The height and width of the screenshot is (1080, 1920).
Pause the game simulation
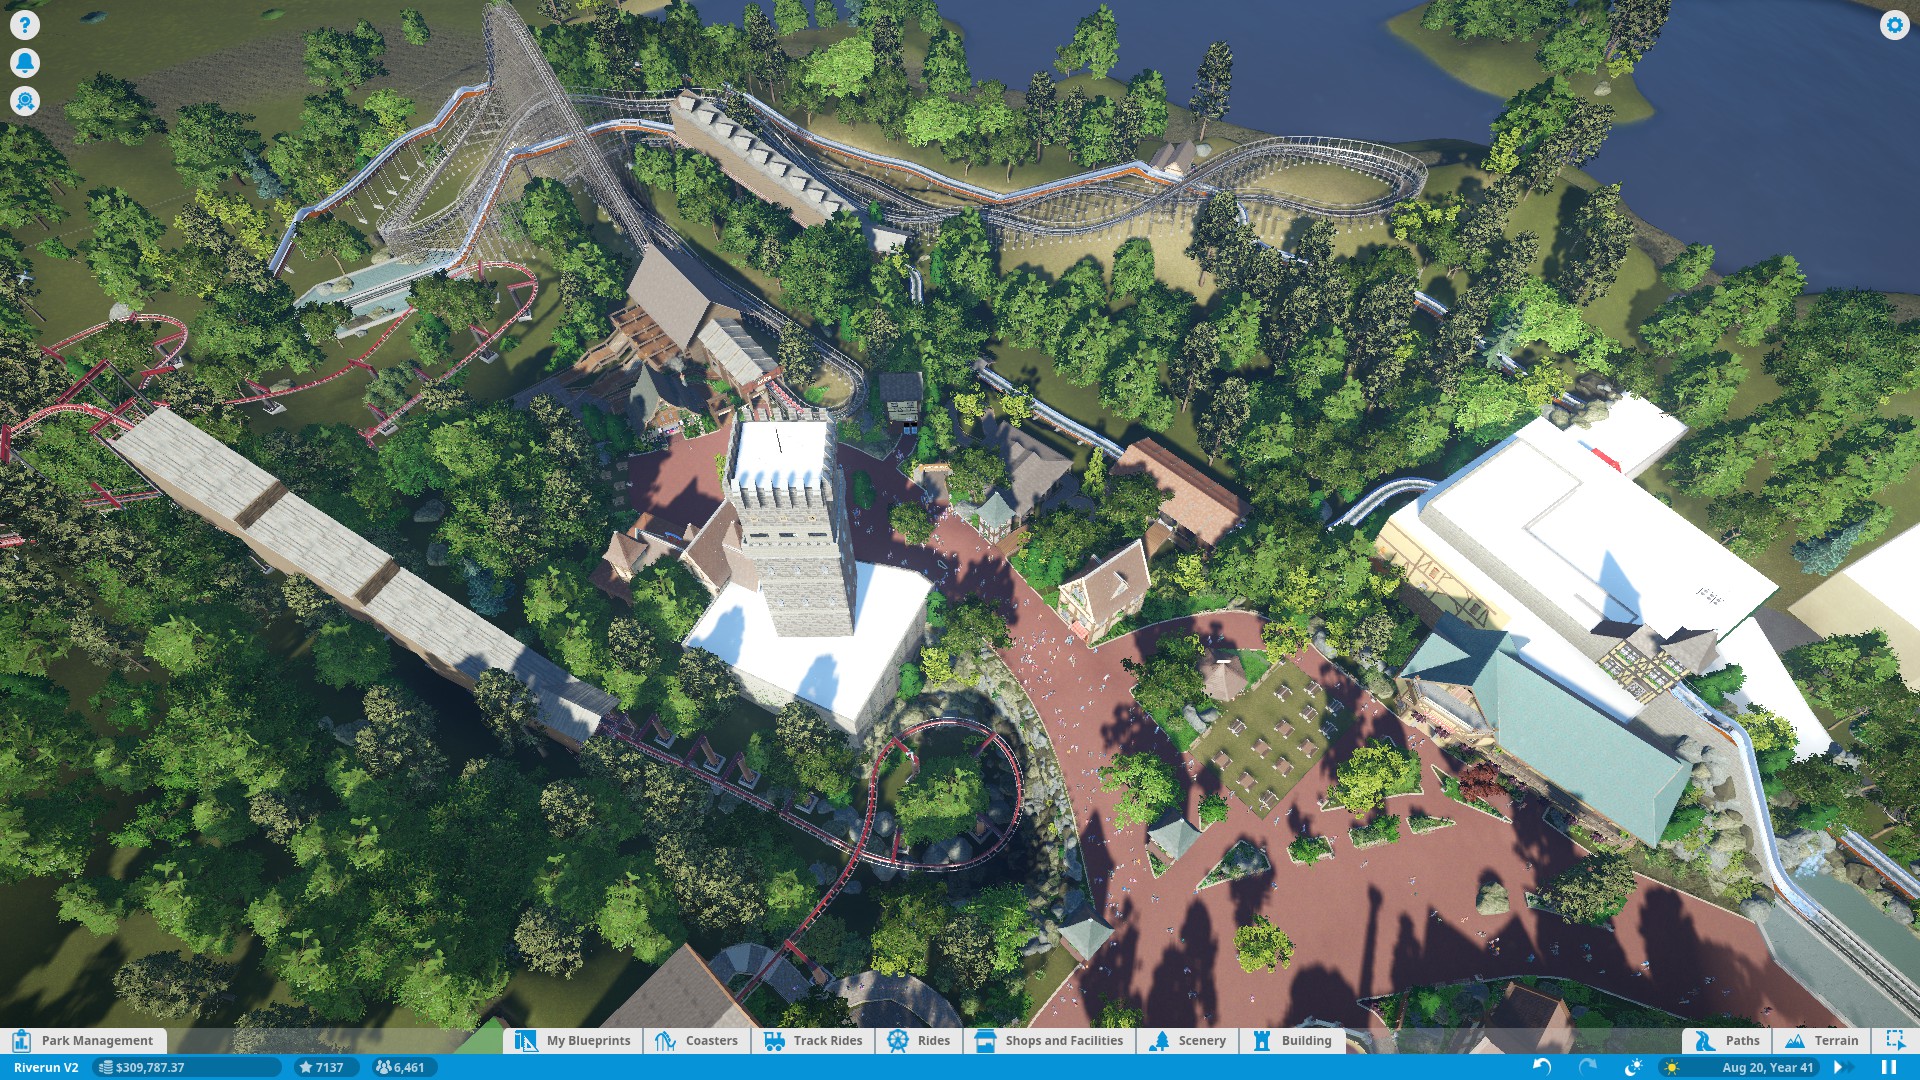click(1889, 1067)
